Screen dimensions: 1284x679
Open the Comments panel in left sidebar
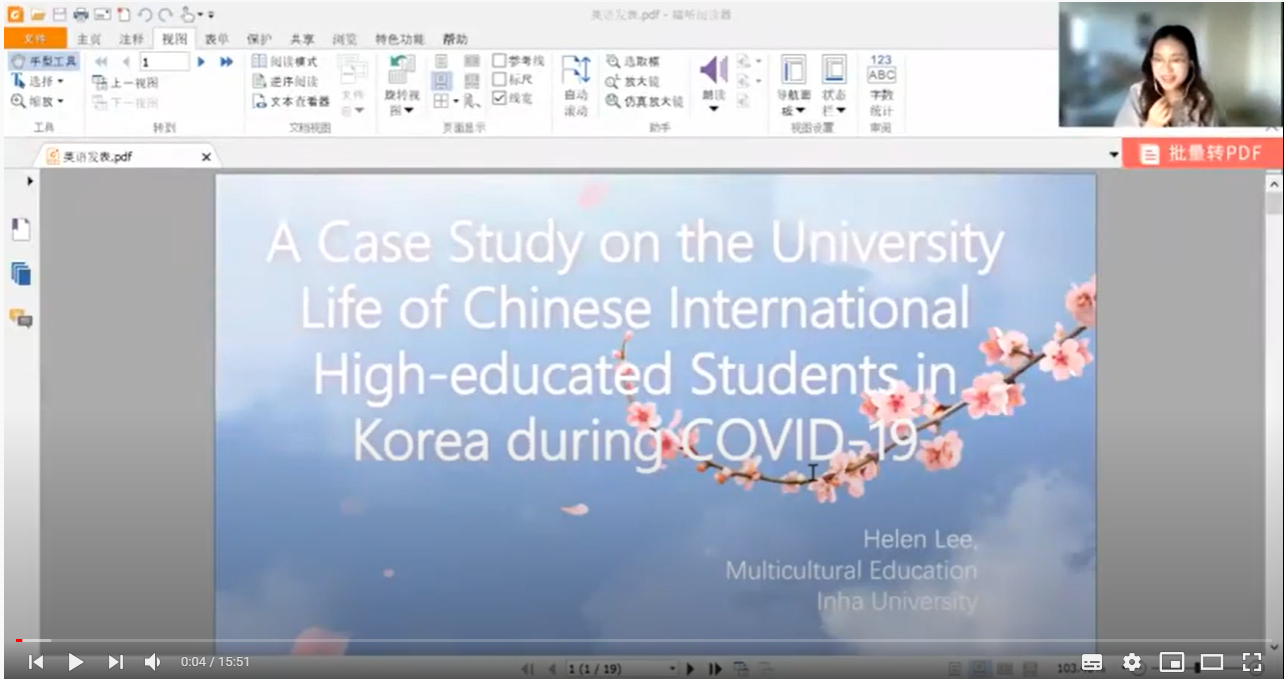[x=21, y=318]
